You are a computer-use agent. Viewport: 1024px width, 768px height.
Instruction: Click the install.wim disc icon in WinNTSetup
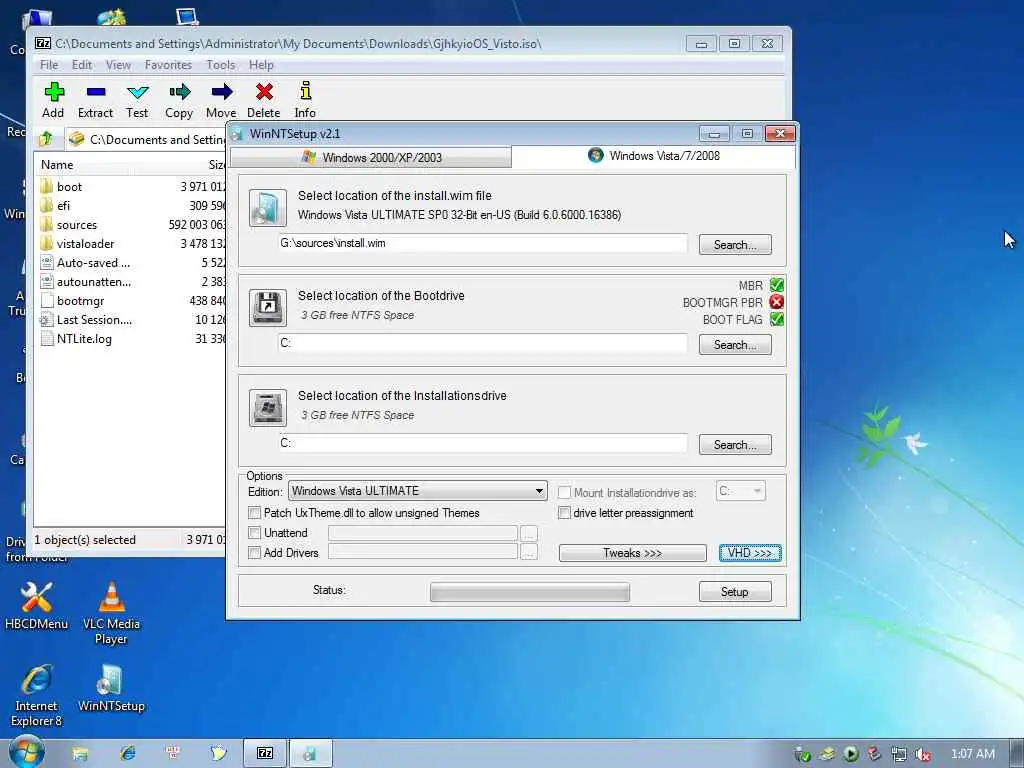pos(268,208)
